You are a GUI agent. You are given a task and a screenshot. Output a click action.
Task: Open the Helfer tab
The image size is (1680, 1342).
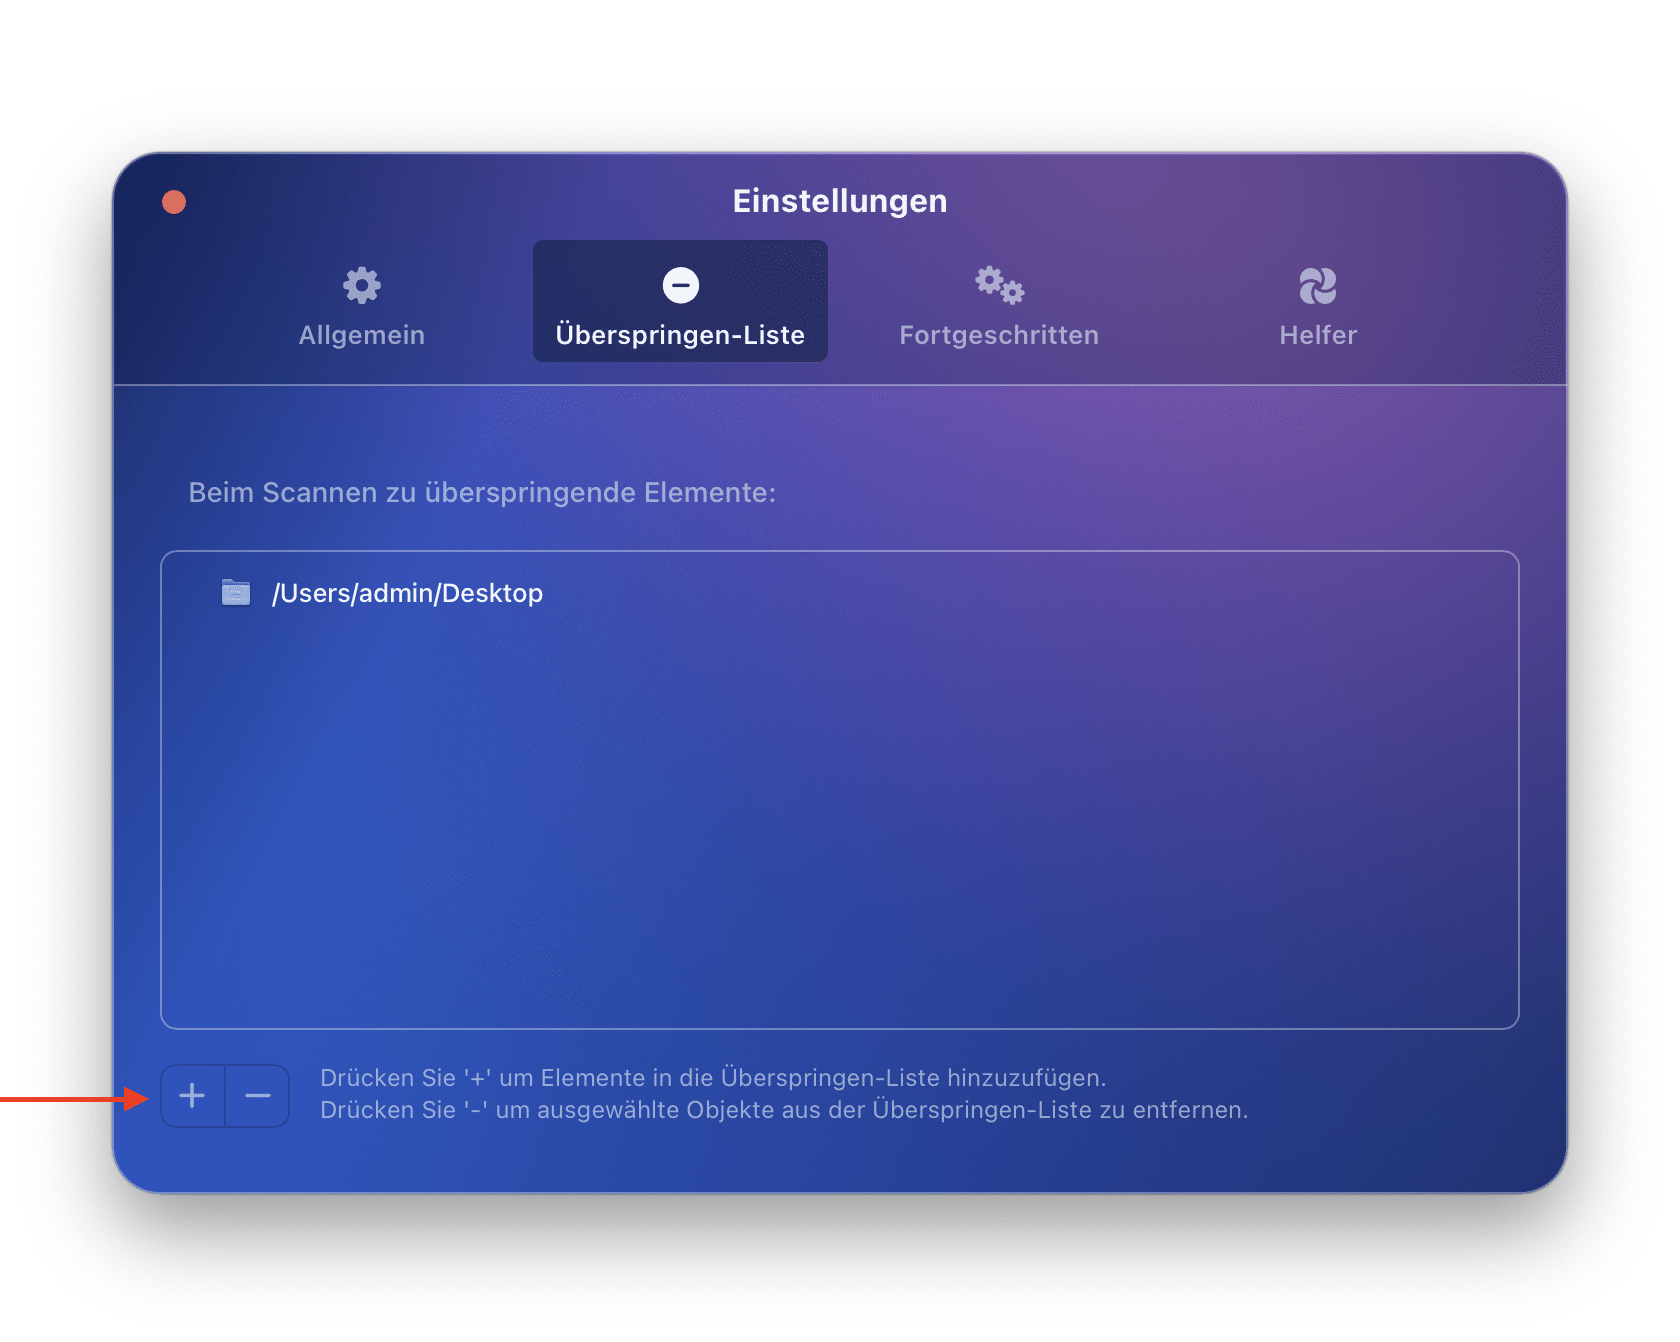pos(1318,306)
